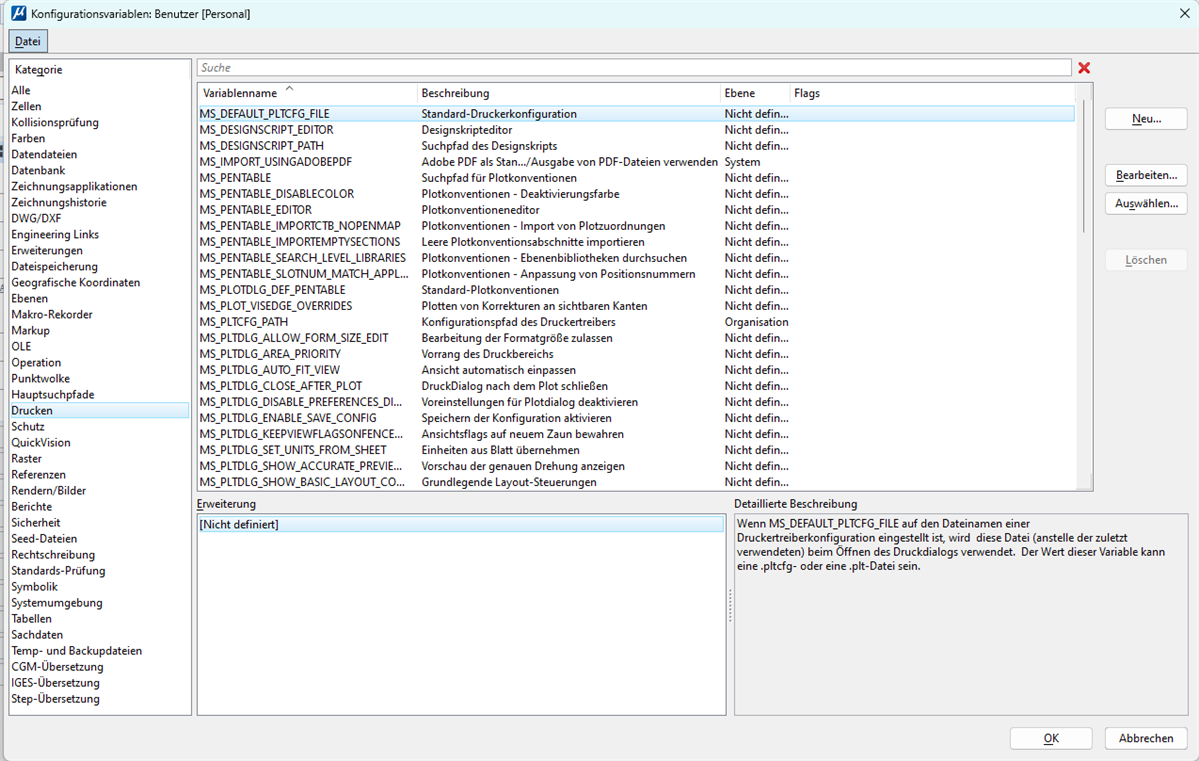
Task: Select the Hauptsuchpfade category
Action: [52, 394]
